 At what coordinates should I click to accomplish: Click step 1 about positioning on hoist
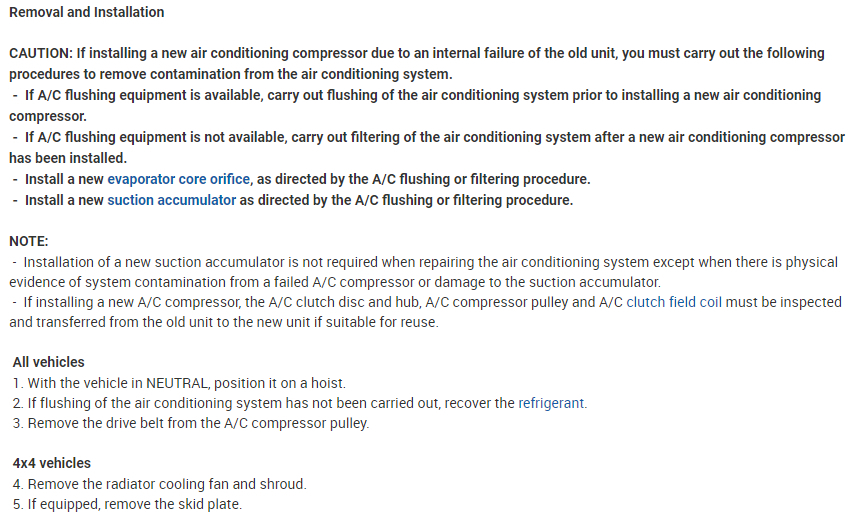180,383
